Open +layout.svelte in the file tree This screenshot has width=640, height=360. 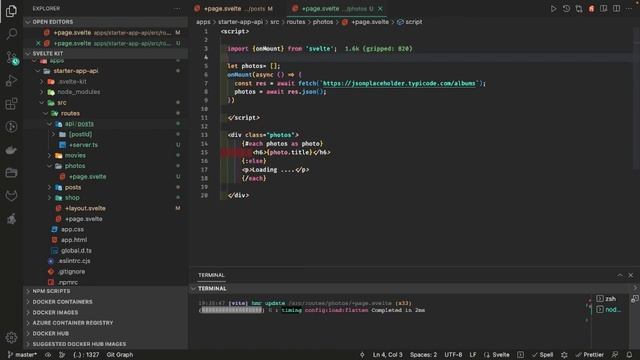(85, 208)
